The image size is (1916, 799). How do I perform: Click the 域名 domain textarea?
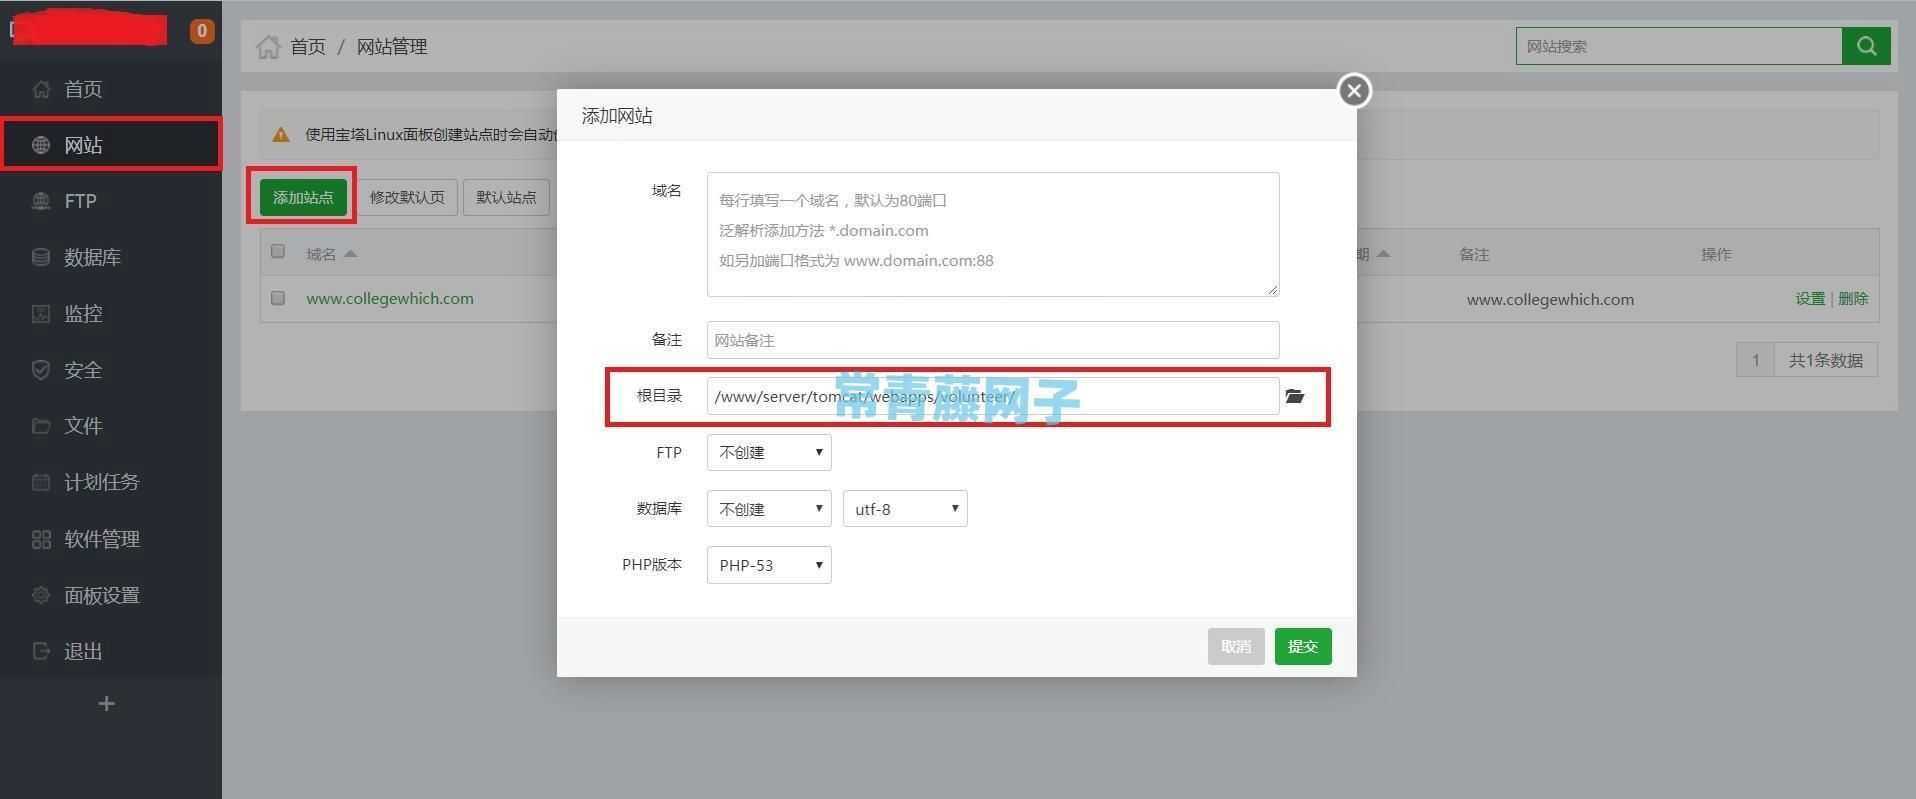point(993,234)
